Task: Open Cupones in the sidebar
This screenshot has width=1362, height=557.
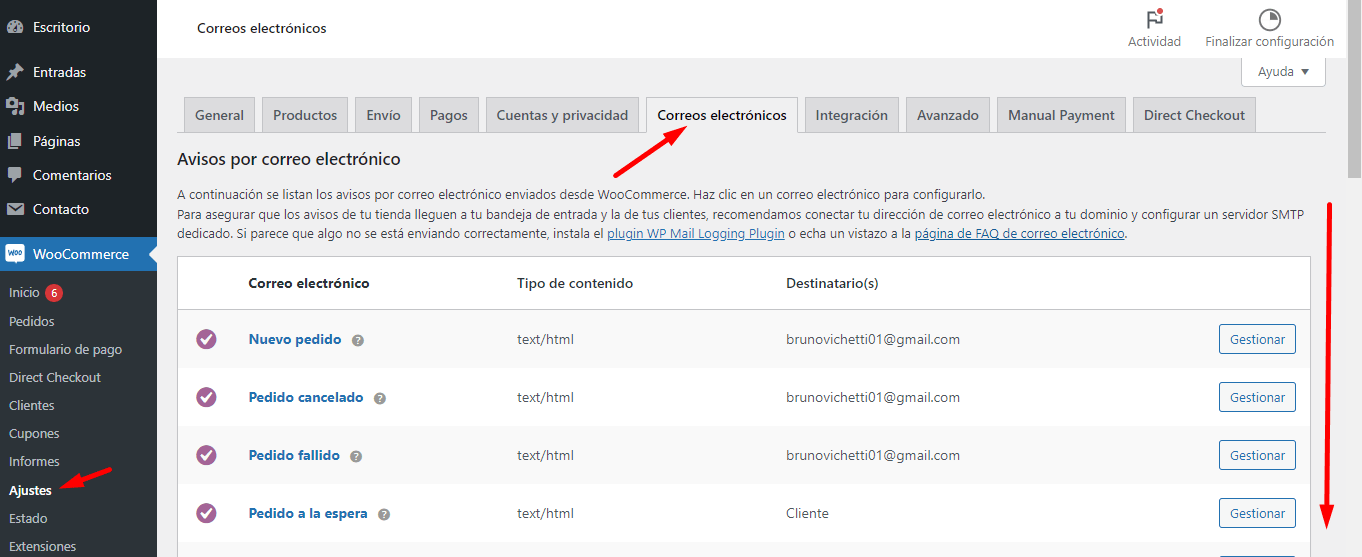Action: (34, 433)
